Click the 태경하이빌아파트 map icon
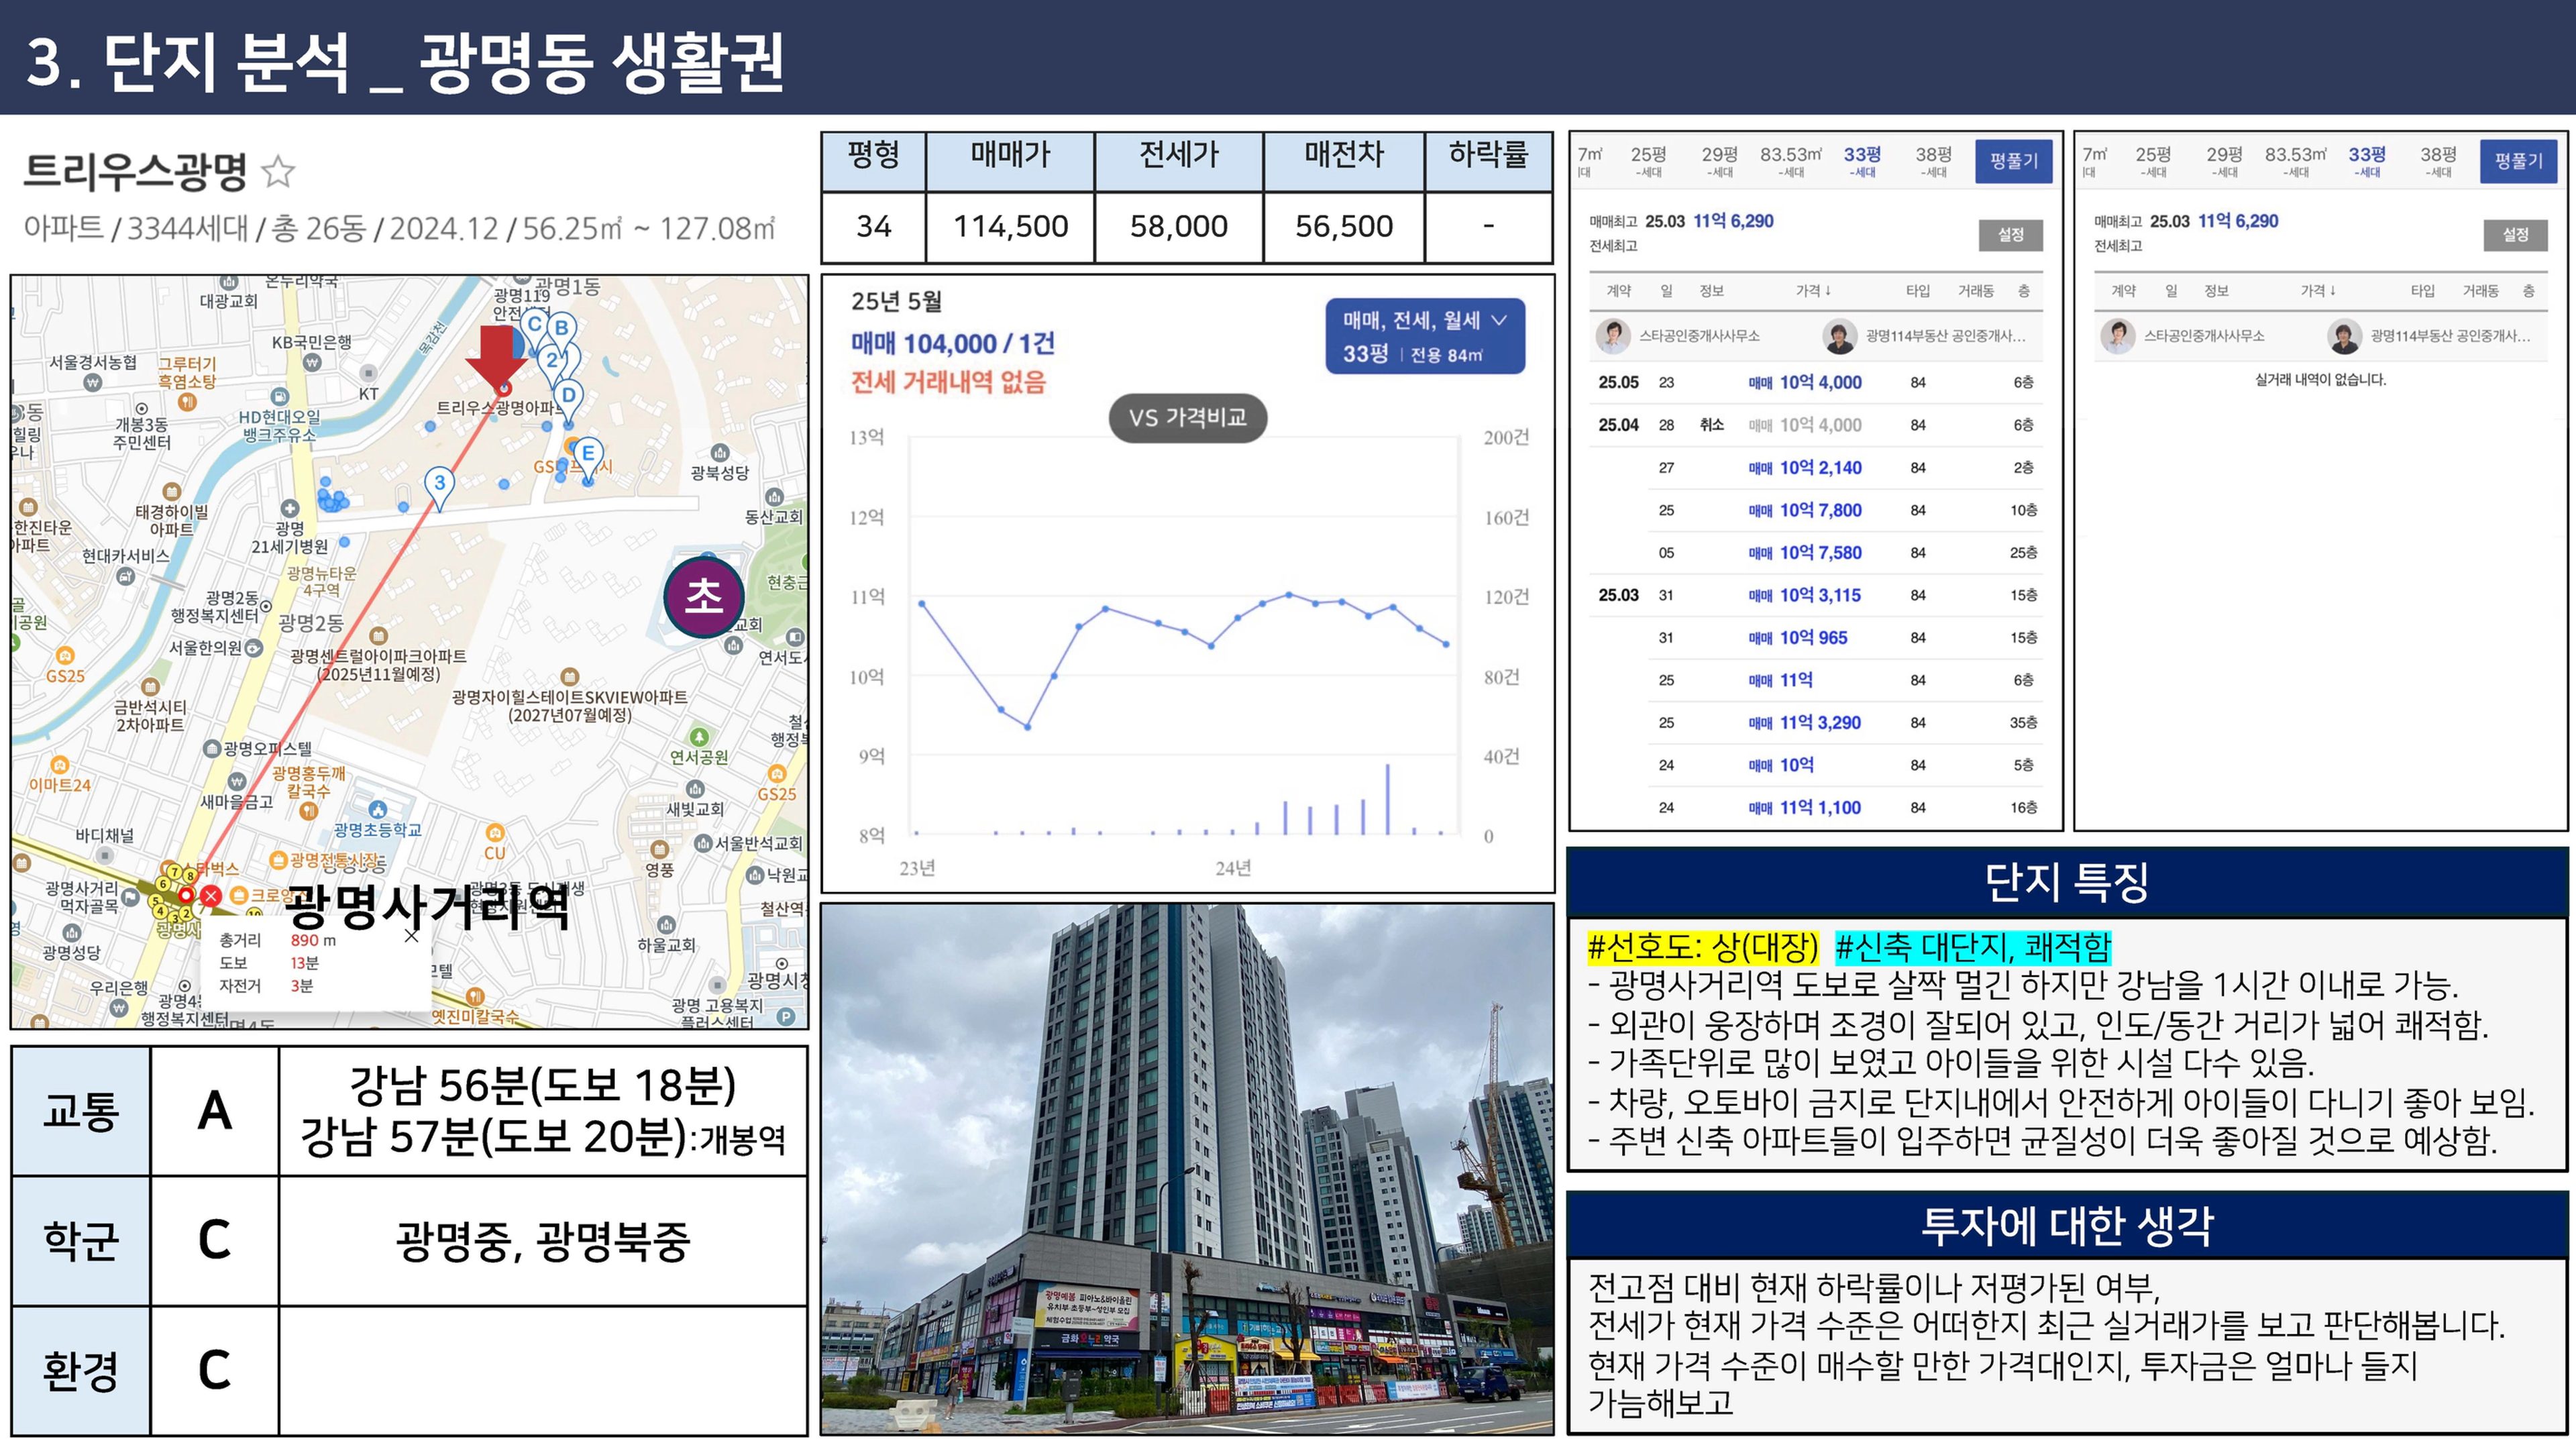 171,492
